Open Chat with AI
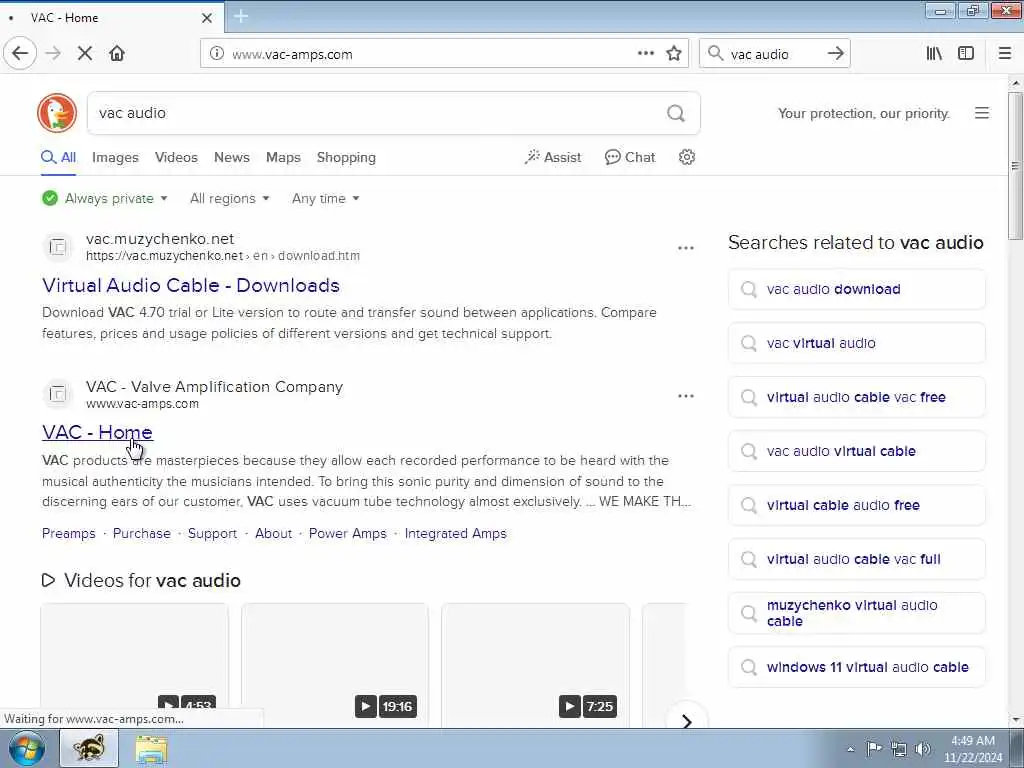This screenshot has width=1024, height=768. (x=630, y=157)
